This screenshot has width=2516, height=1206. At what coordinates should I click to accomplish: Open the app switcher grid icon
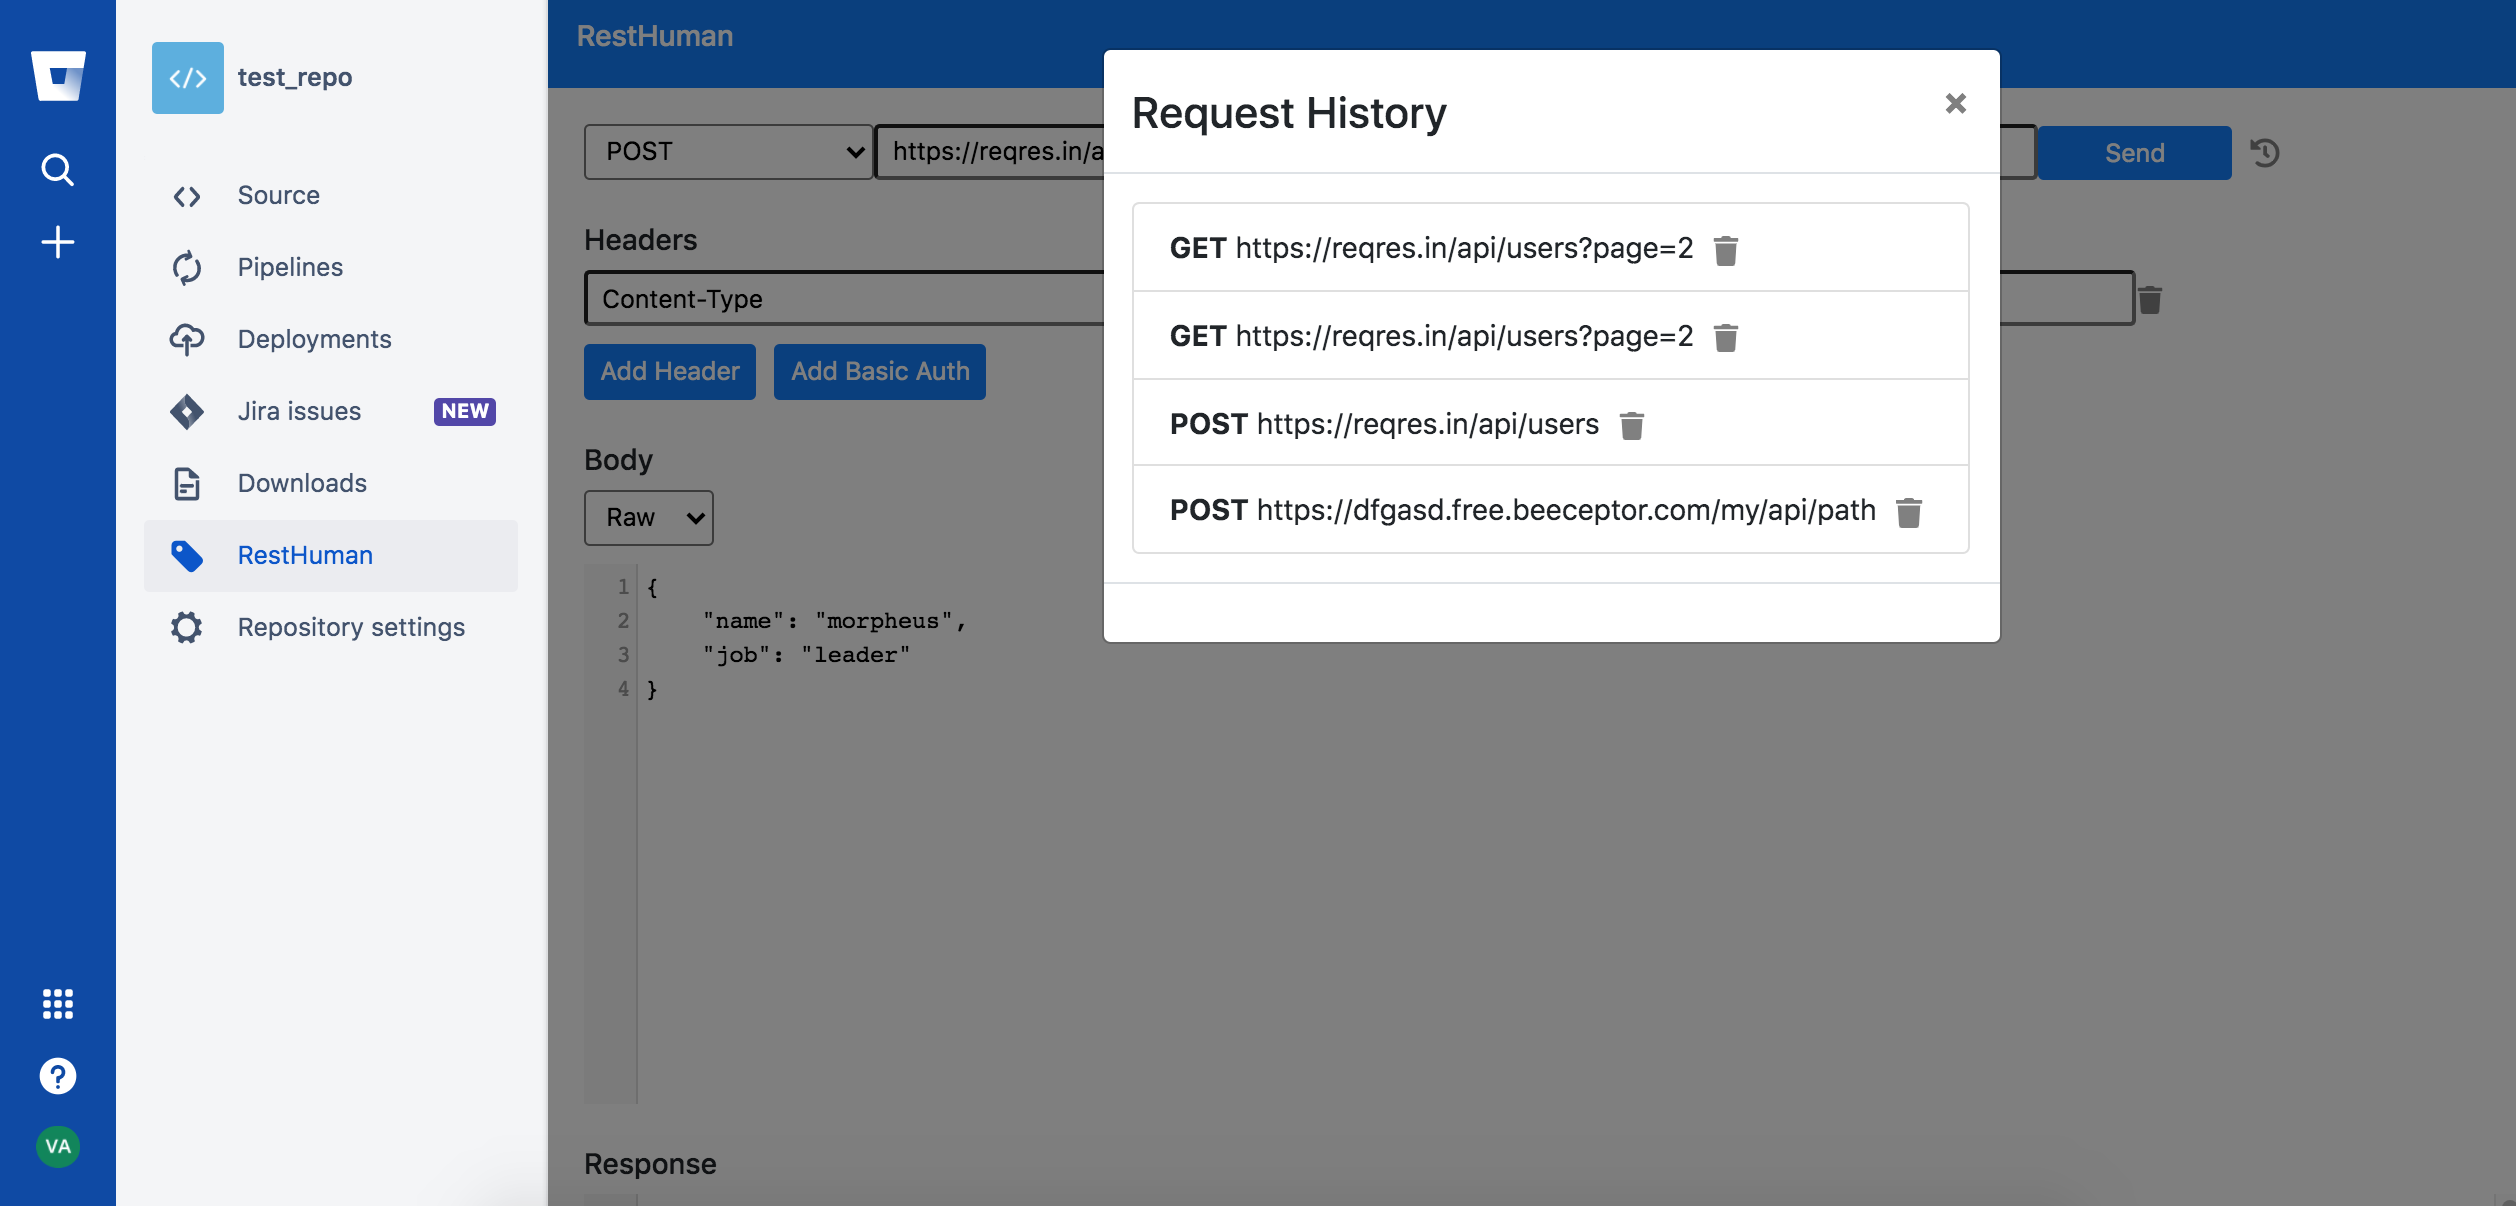click(x=58, y=1003)
